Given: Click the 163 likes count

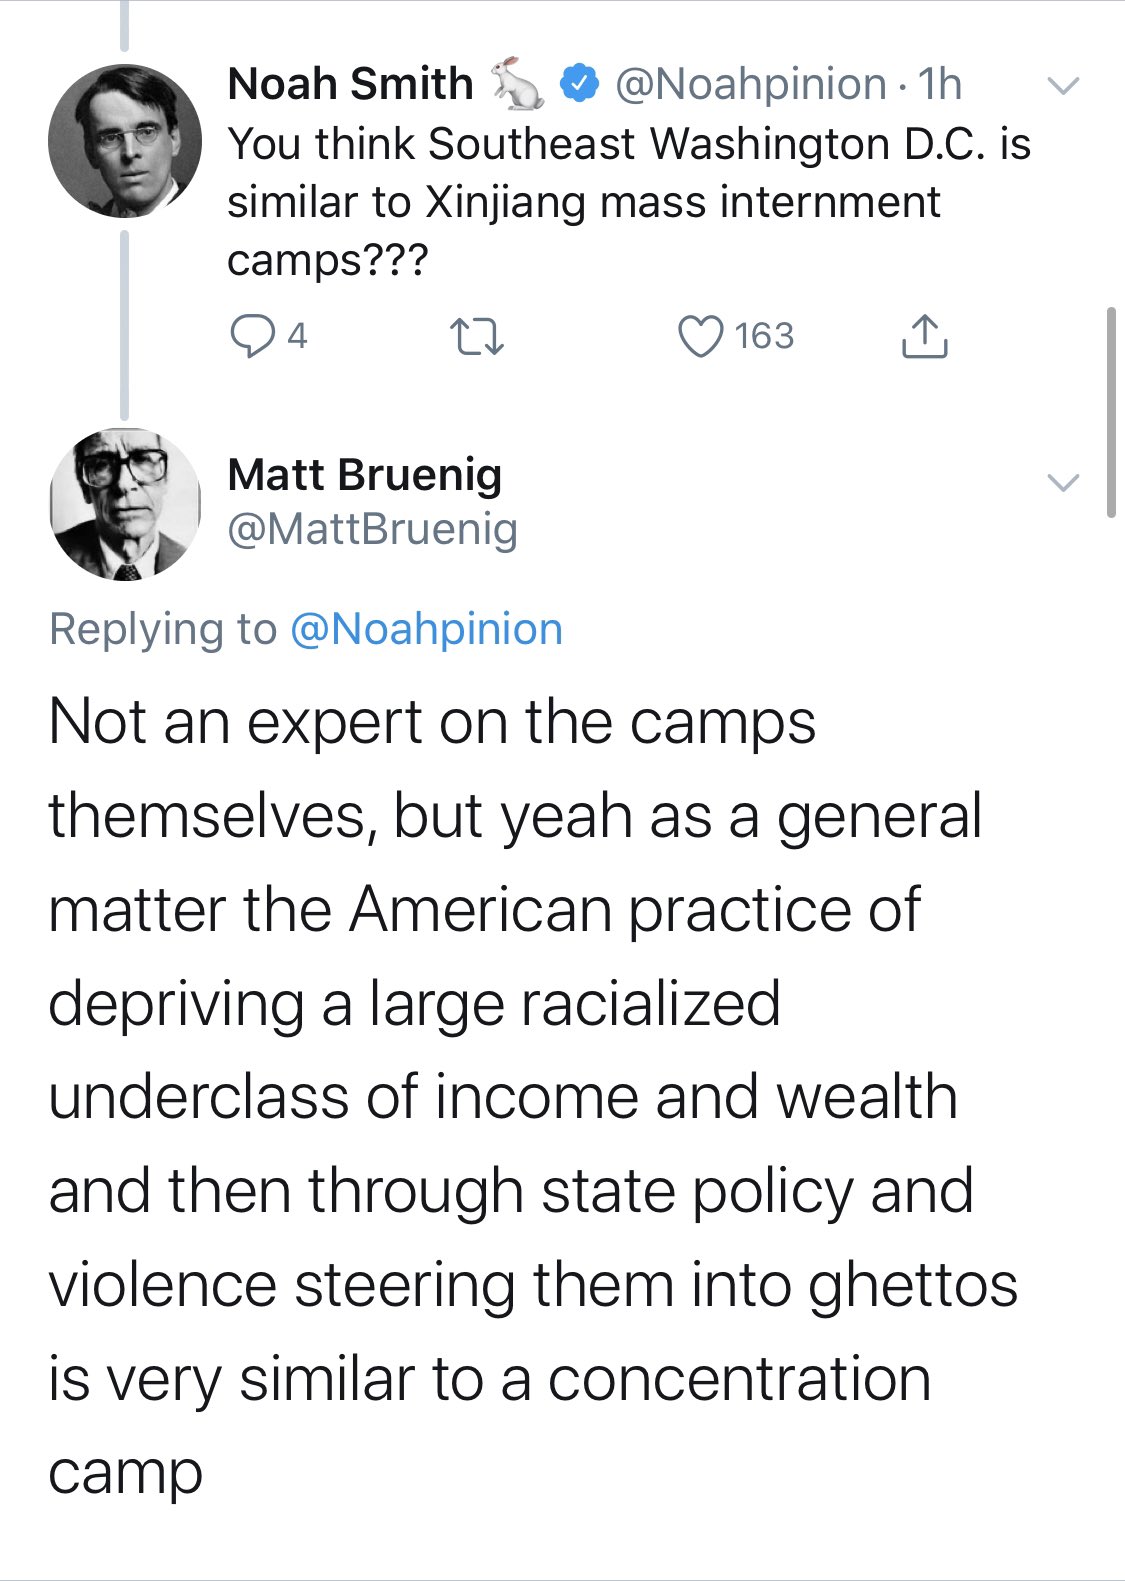Looking at the screenshot, I should point(764,336).
